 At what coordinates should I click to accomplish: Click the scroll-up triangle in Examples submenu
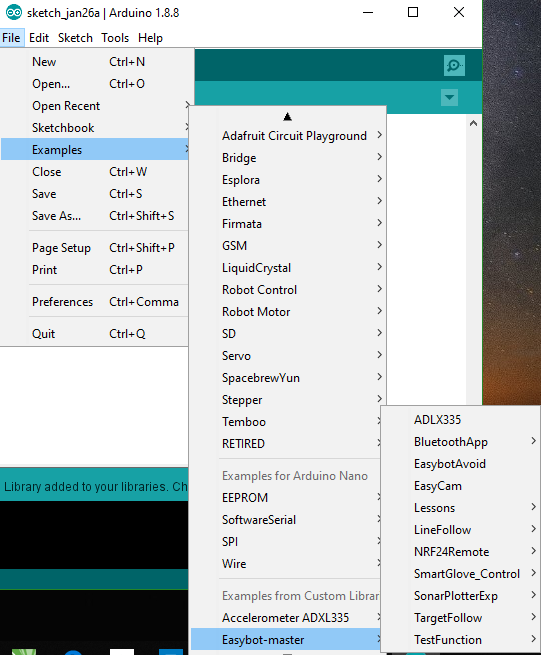[287, 117]
